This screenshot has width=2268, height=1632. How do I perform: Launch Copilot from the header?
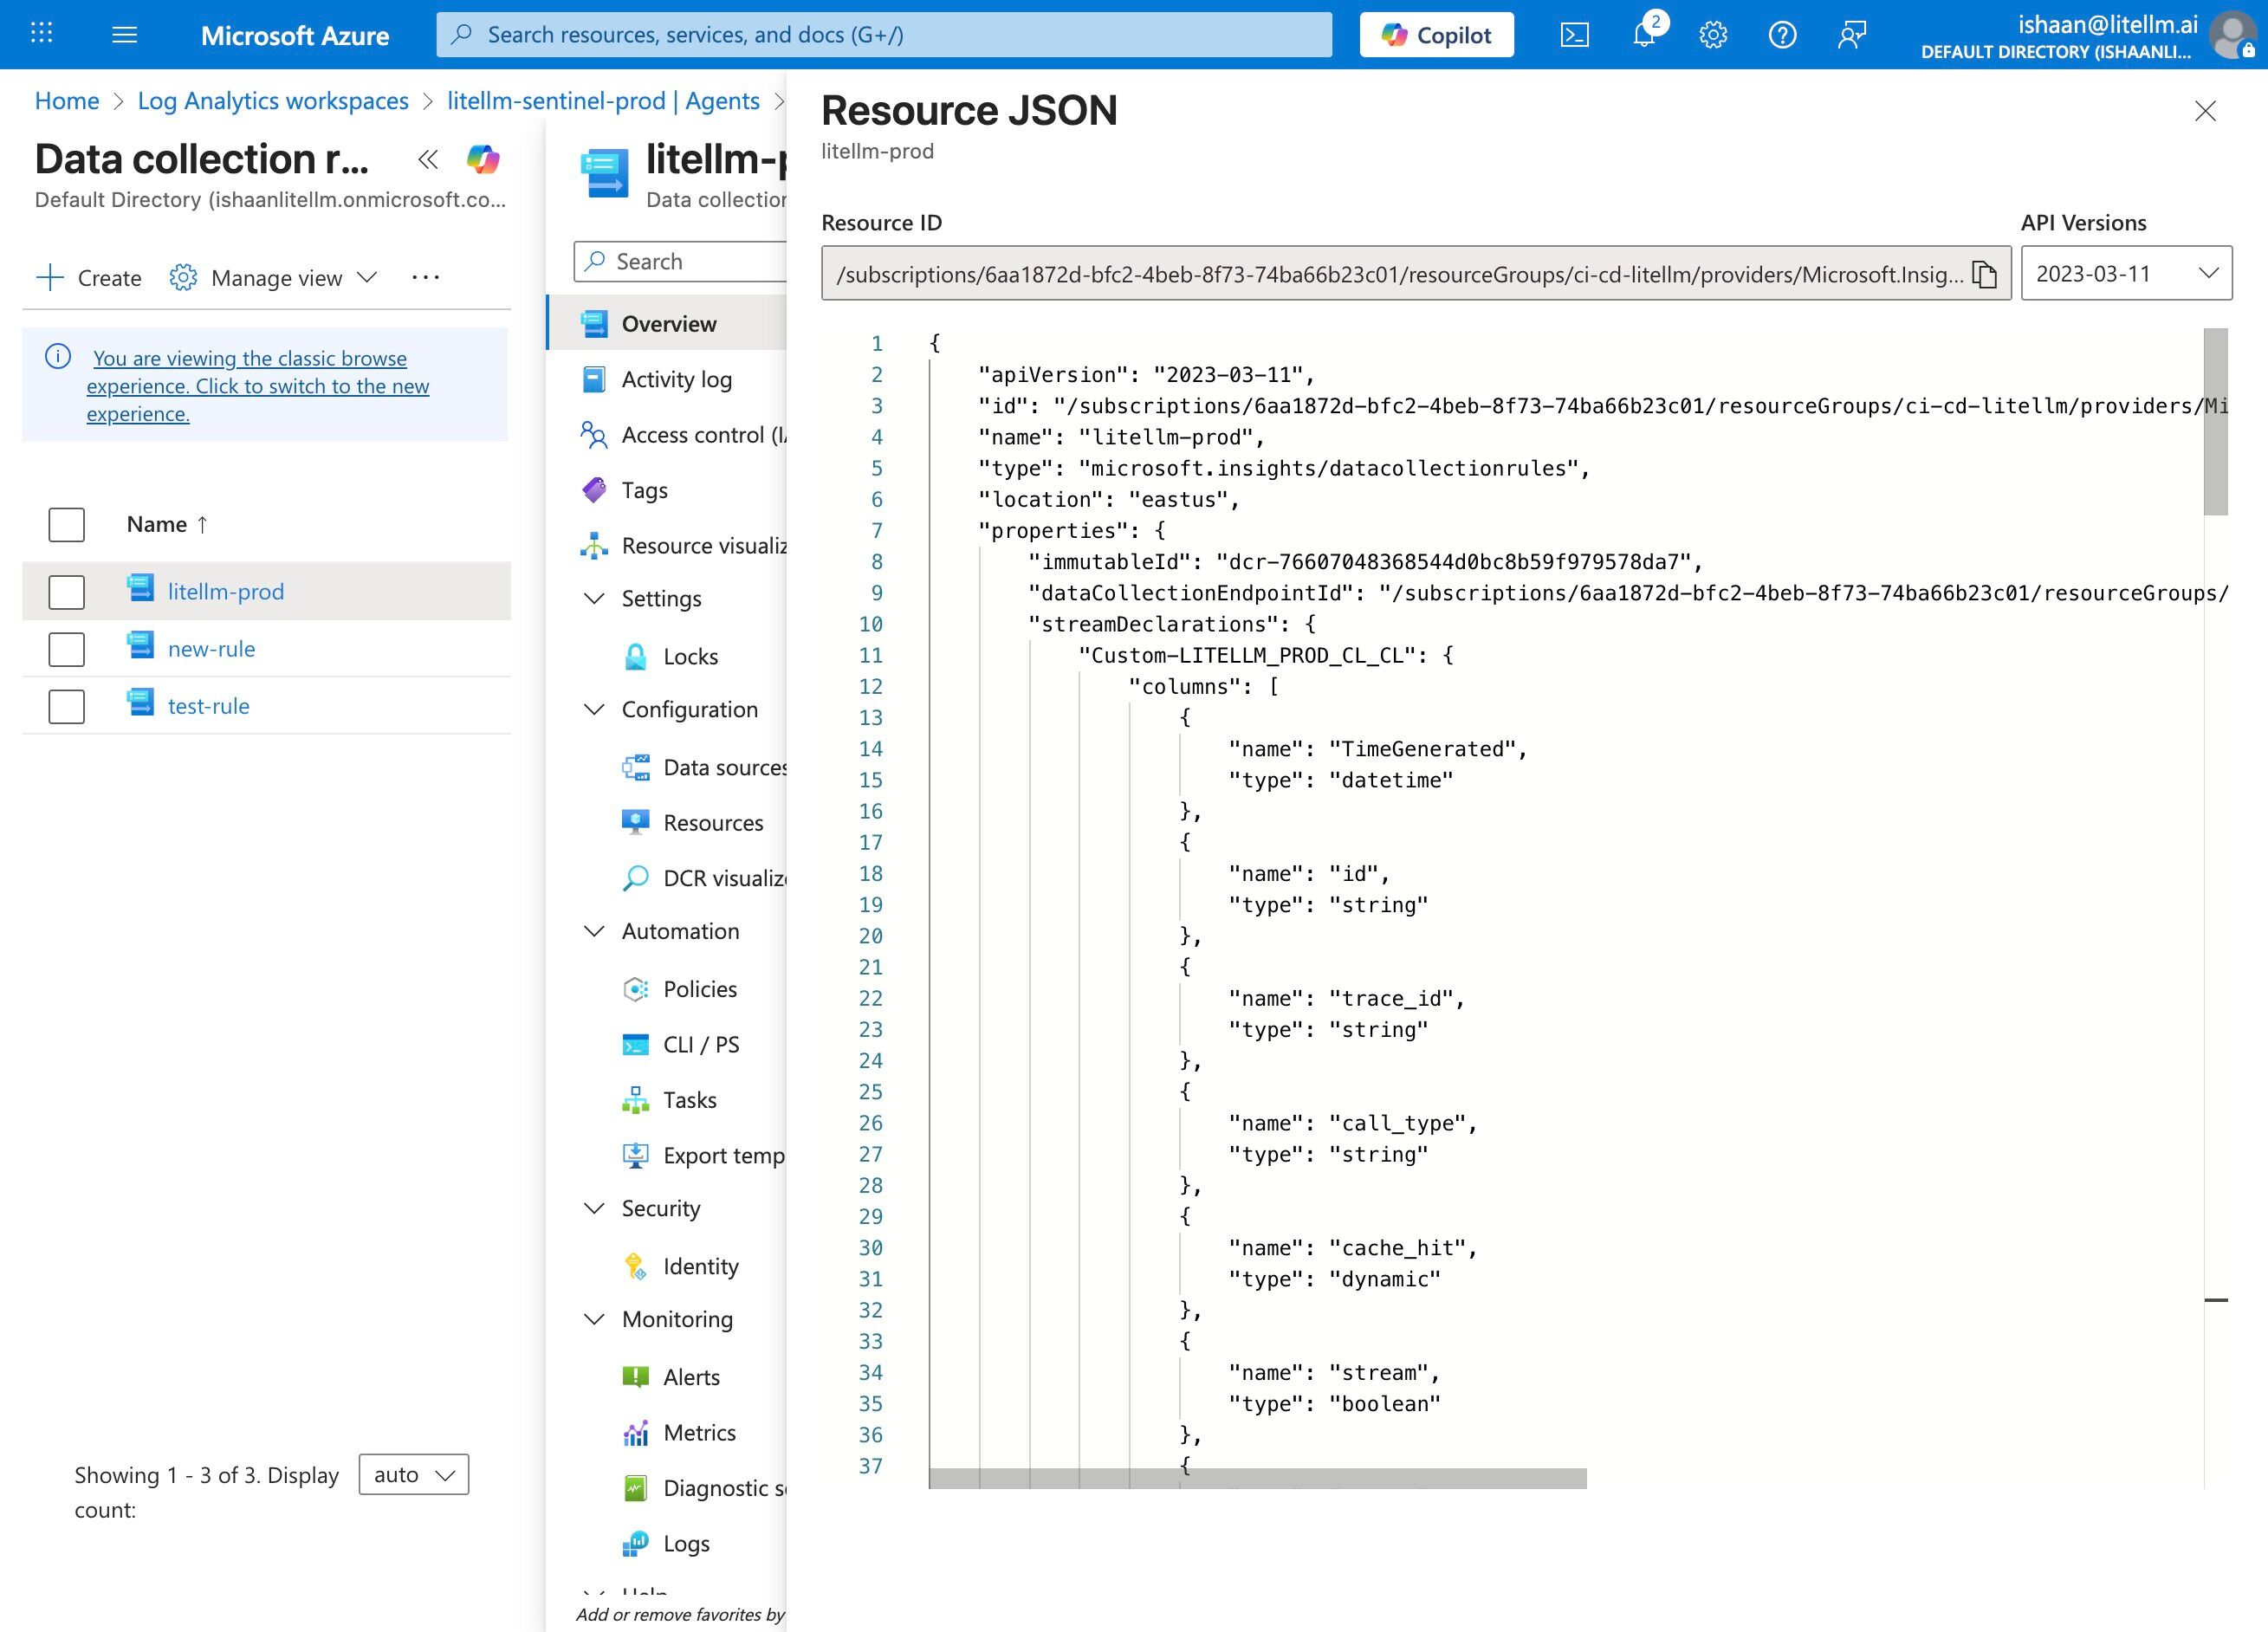(1436, 35)
